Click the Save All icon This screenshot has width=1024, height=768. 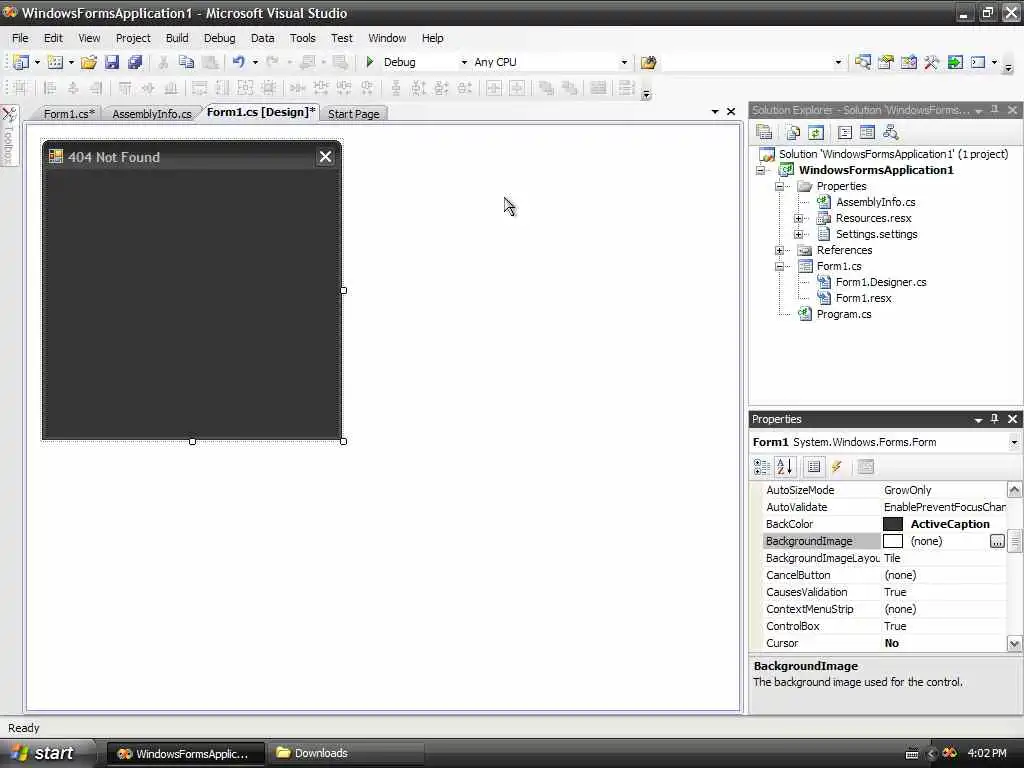[x=135, y=62]
